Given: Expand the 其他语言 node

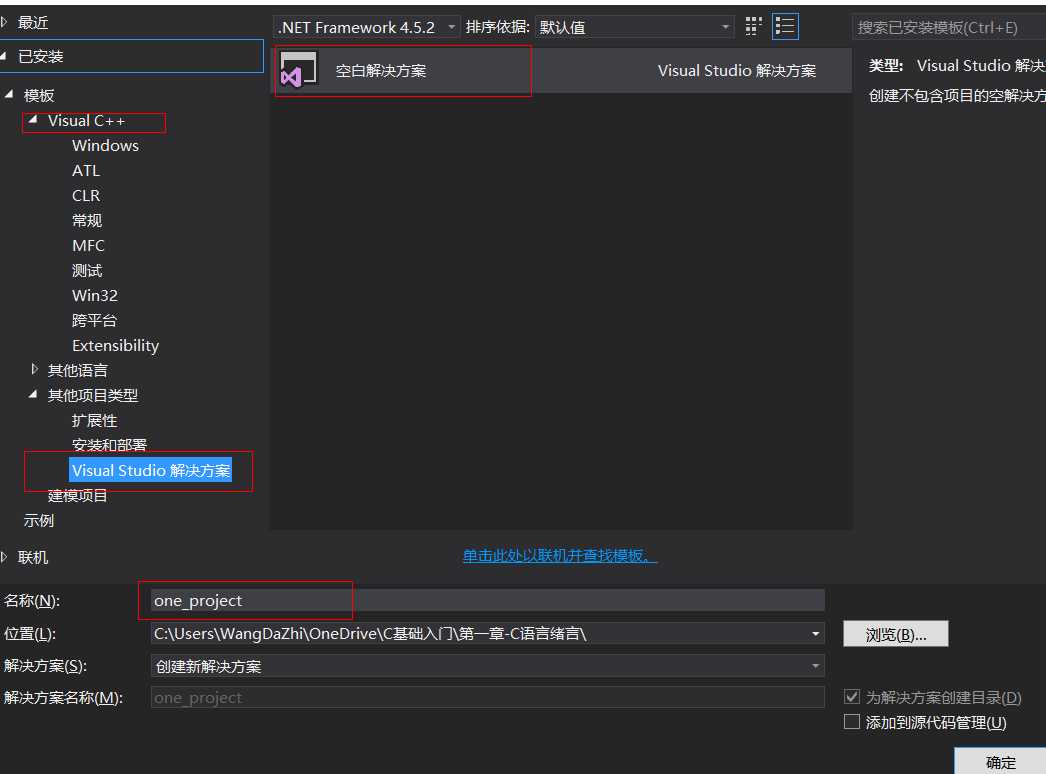Looking at the screenshot, I should pyautogui.click(x=35, y=369).
